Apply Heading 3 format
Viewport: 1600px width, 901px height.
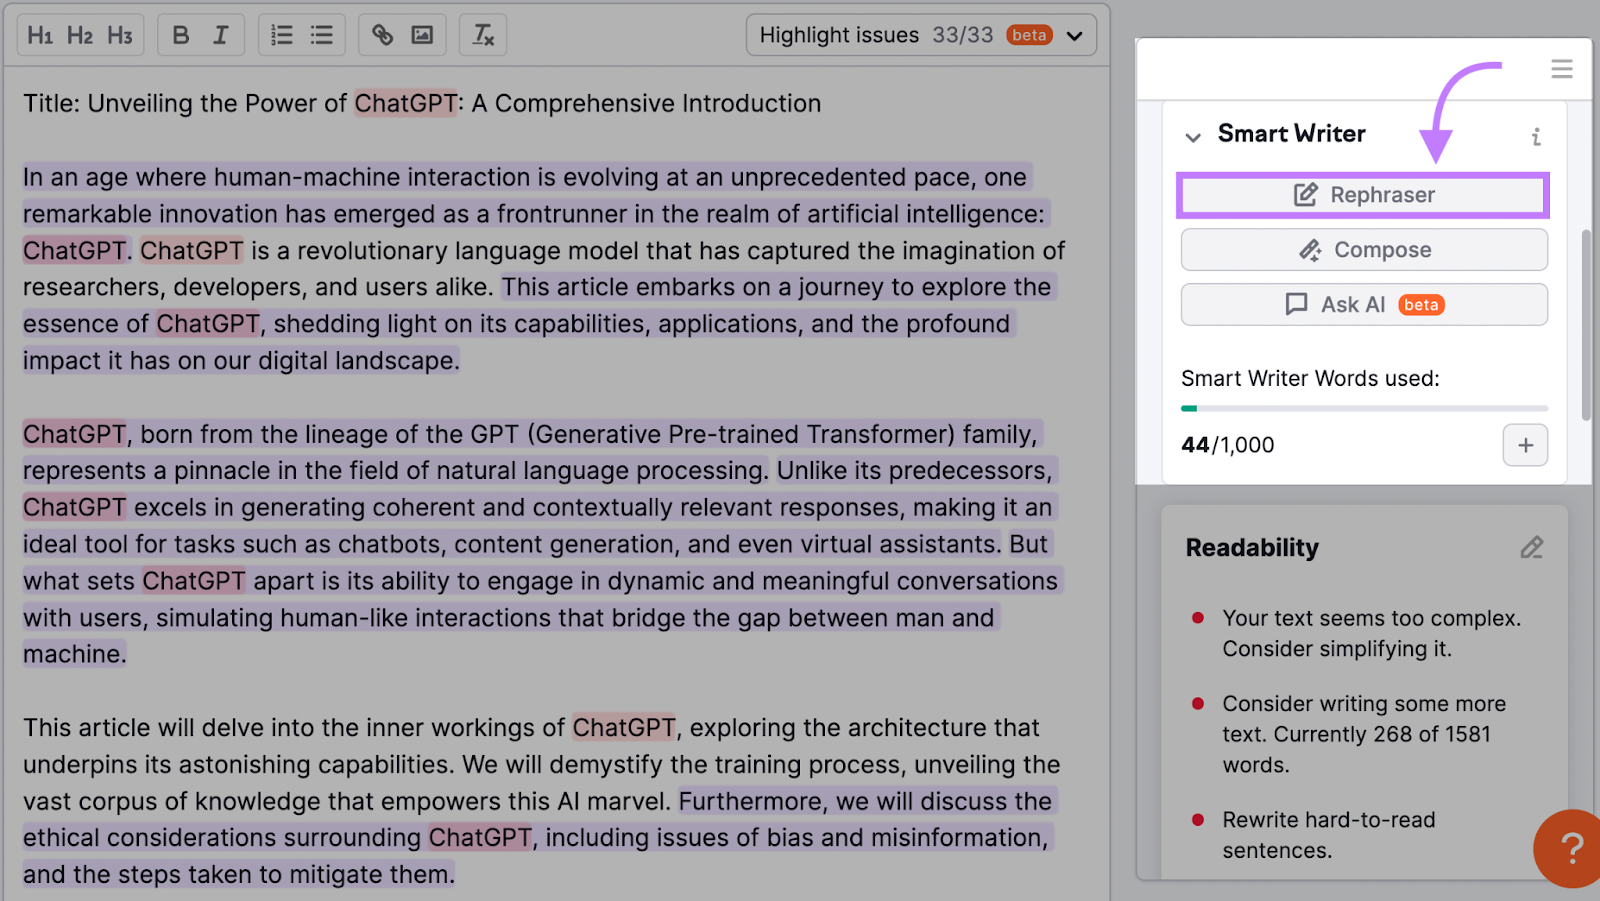(120, 36)
